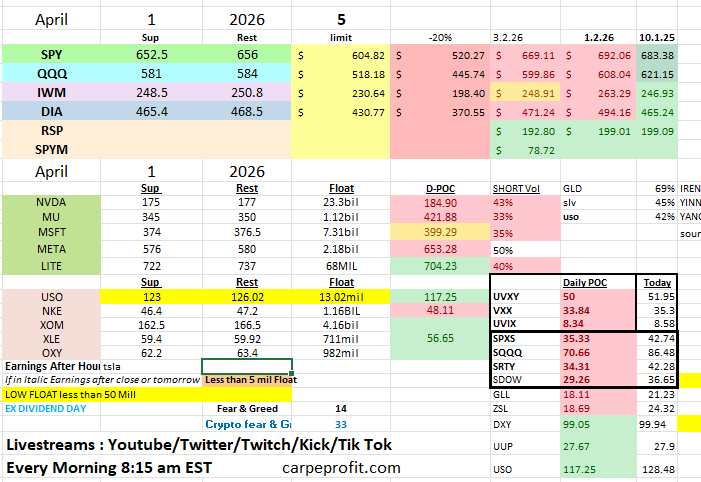The height and width of the screenshot is (482, 701).
Task: Select the EX DIVIDEND DAY cell
Action: [51, 409]
